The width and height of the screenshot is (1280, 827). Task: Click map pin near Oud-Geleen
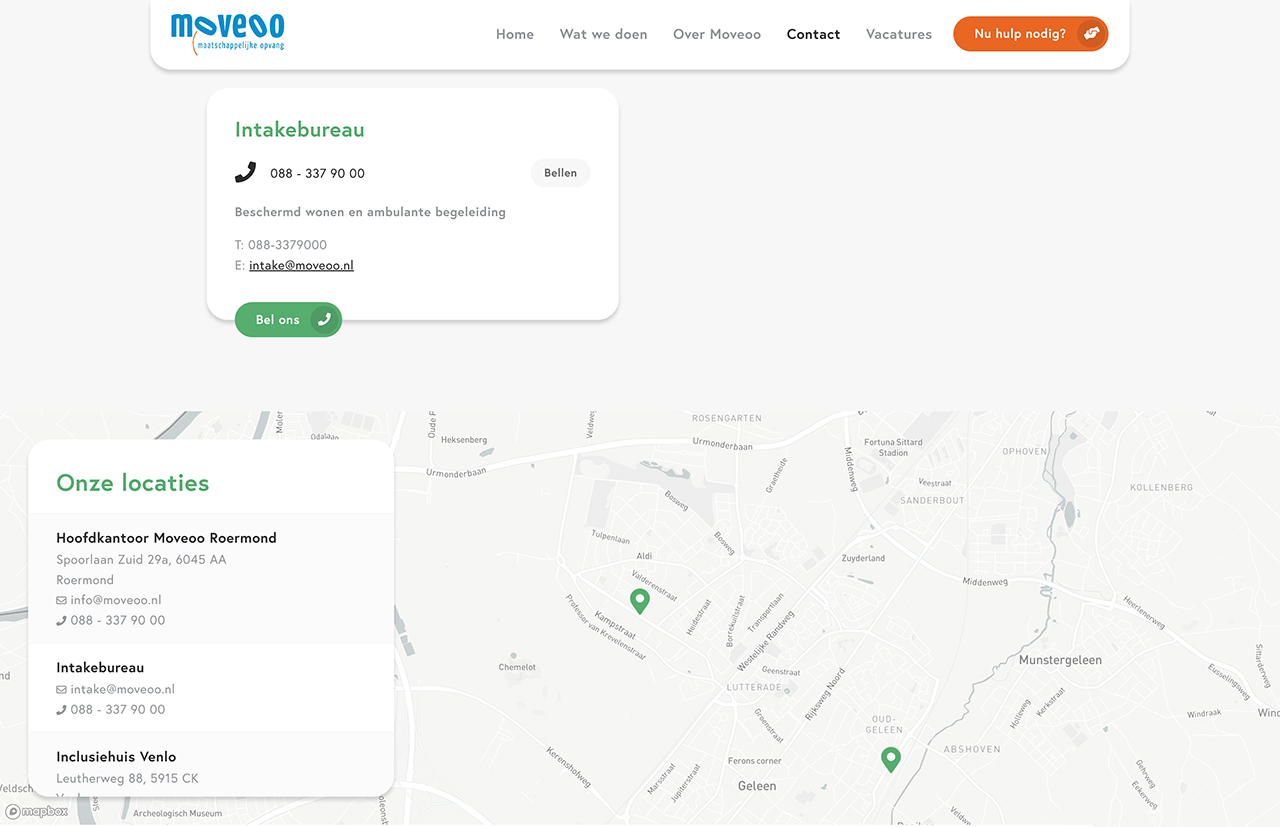click(x=890, y=760)
